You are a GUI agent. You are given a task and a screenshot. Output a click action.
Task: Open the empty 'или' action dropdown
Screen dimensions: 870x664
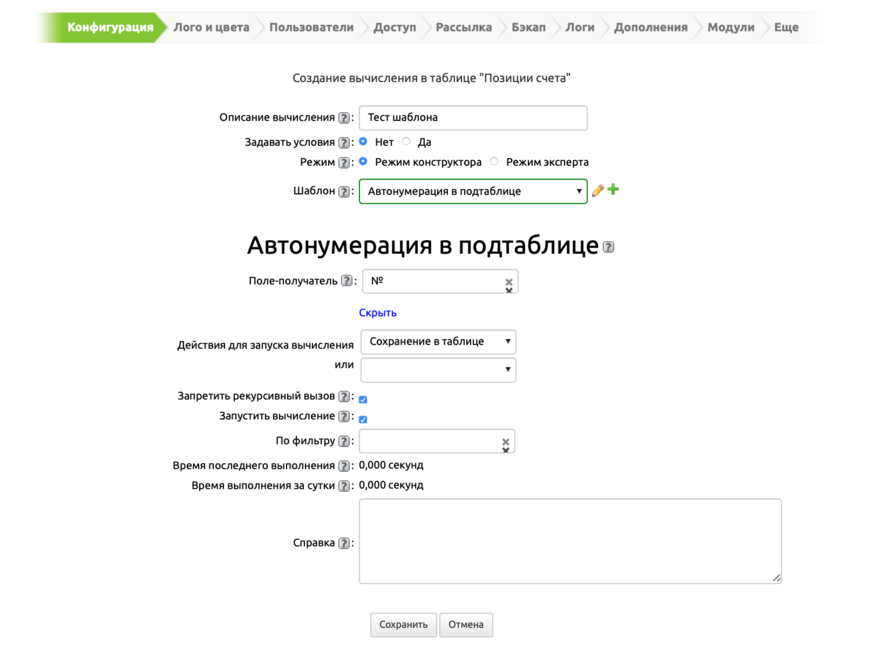(x=438, y=370)
